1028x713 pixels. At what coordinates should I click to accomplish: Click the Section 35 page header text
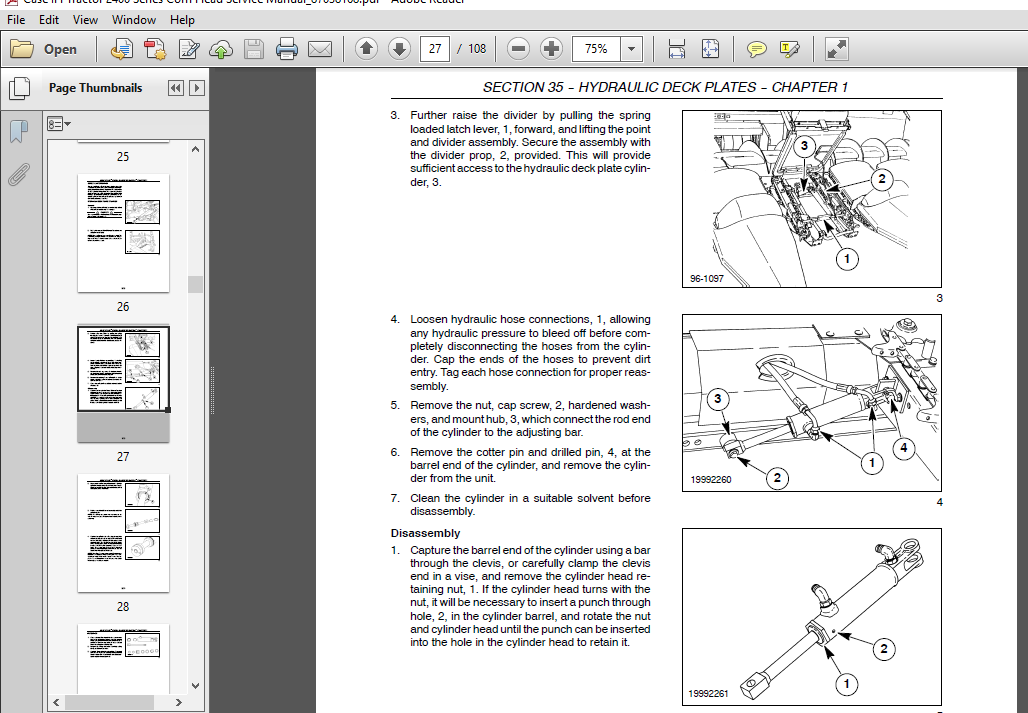point(665,87)
